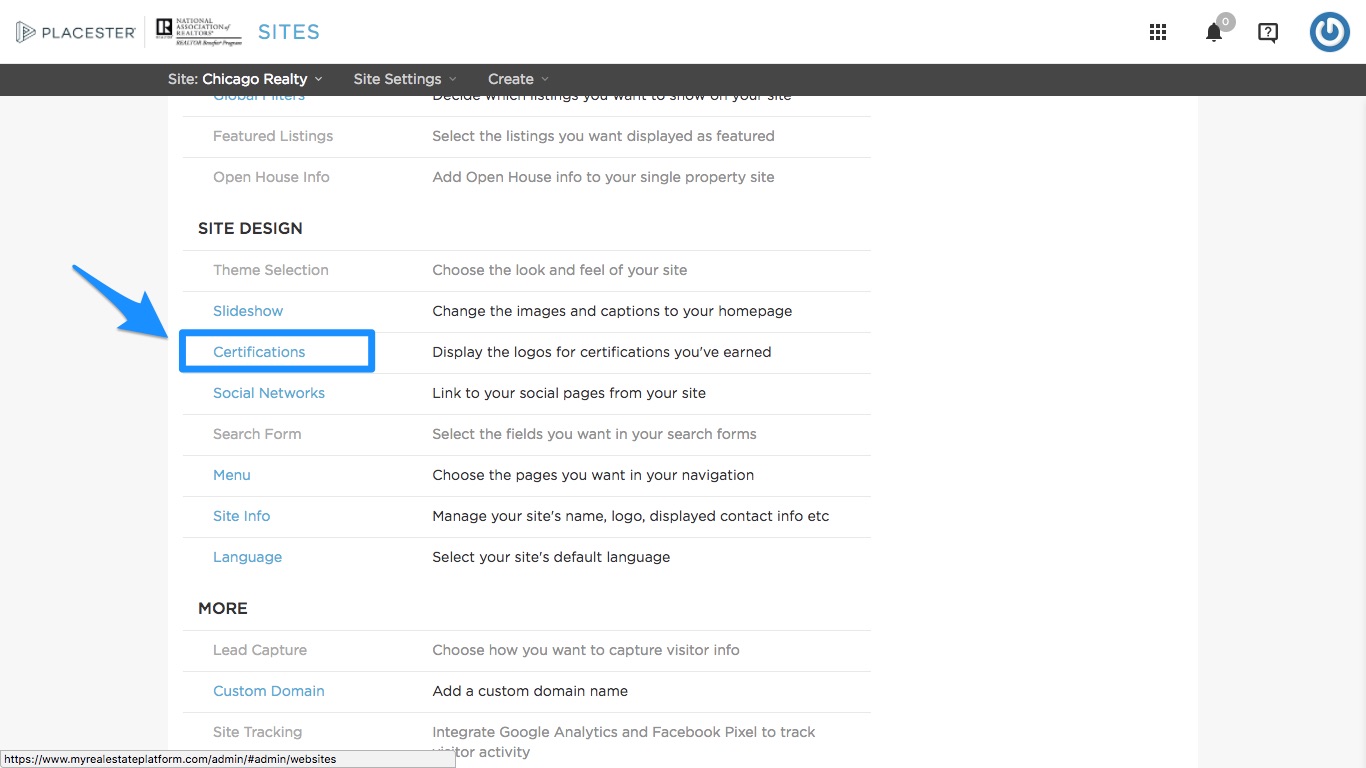1366x768 pixels.
Task: Click 'Select your site's default language' text
Action: coord(551,557)
